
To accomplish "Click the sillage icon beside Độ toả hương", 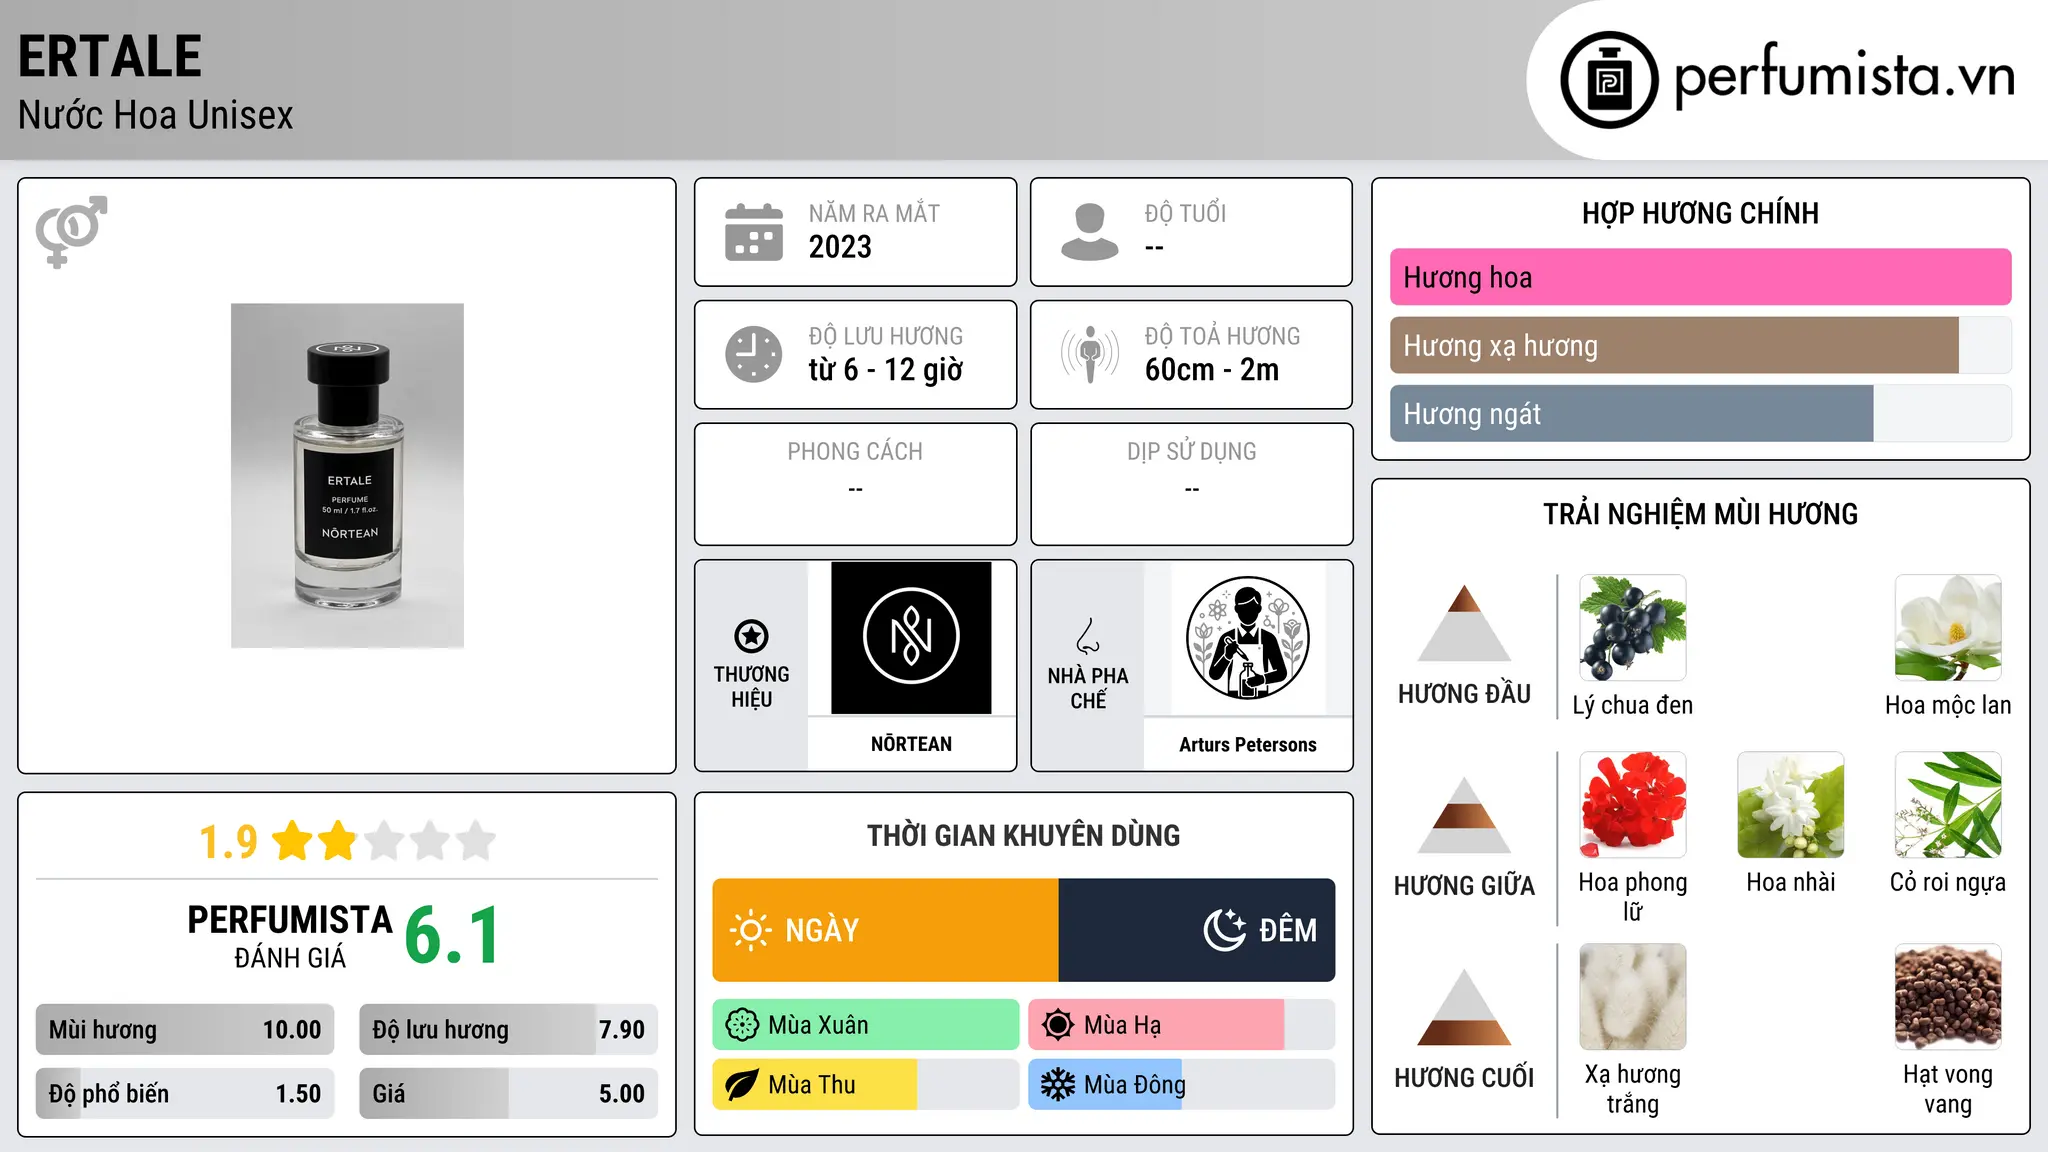I will [x=1089, y=354].
